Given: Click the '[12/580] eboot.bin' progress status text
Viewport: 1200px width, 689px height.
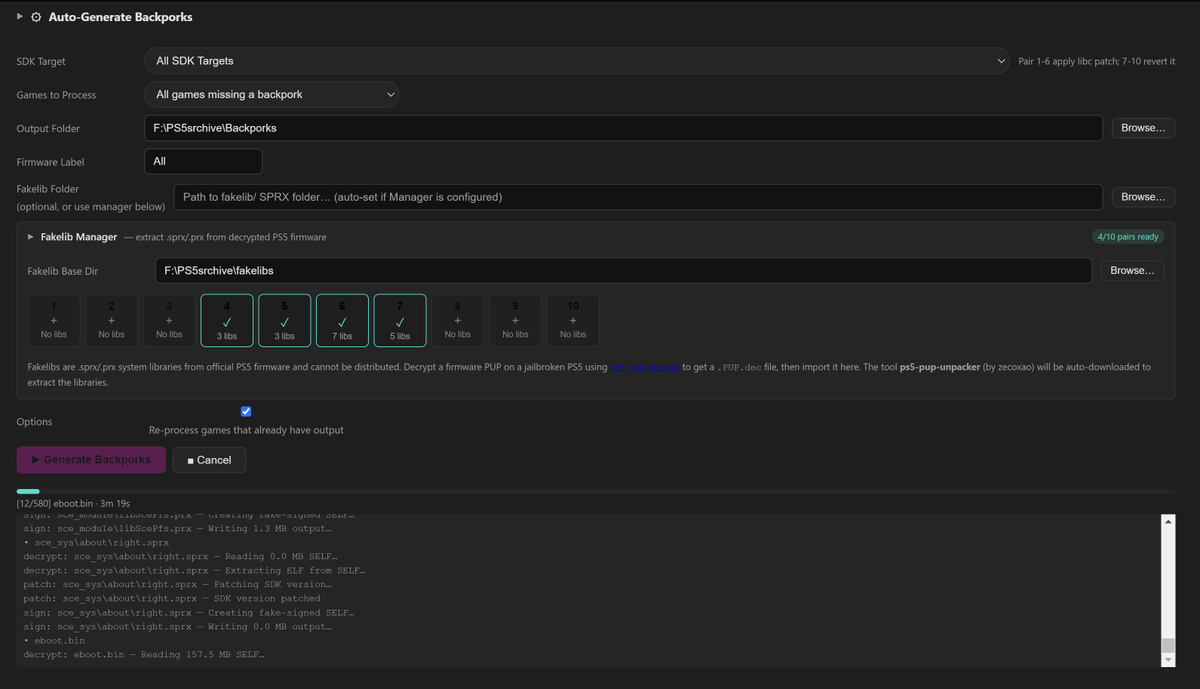Looking at the screenshot, I should click(73, 503).
